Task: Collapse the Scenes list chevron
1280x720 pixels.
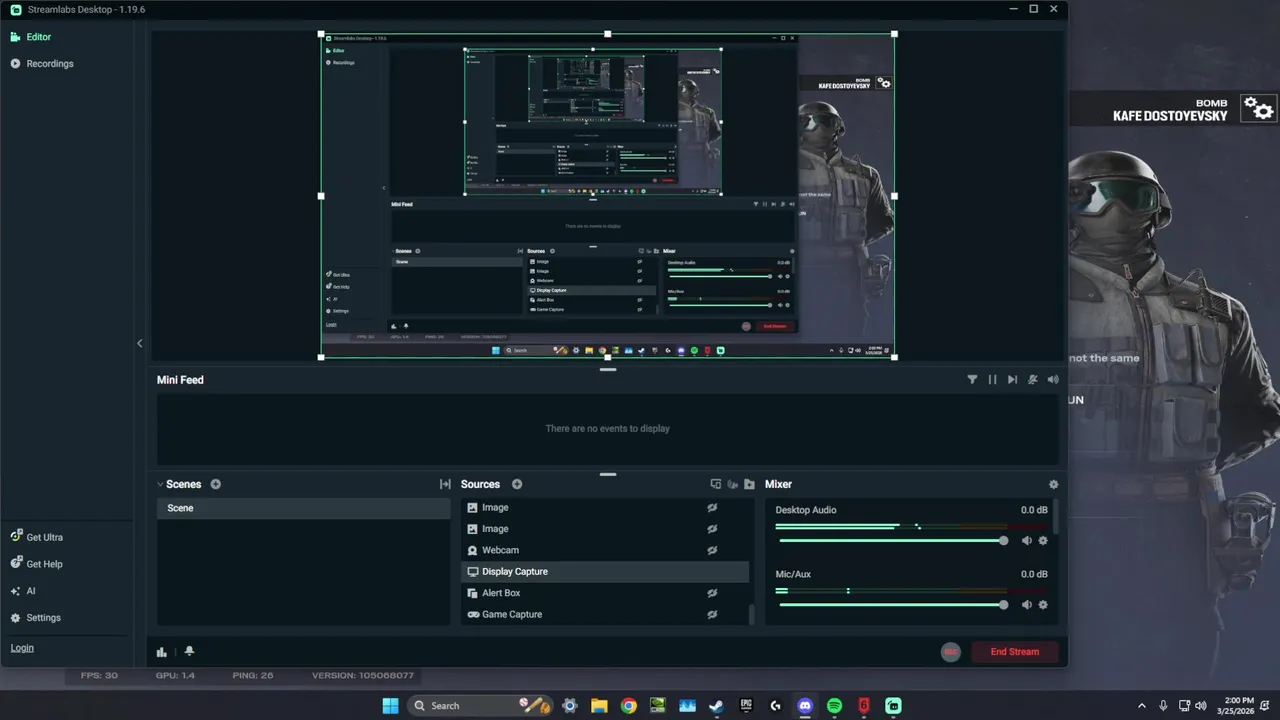Action: tap(160, 484)
